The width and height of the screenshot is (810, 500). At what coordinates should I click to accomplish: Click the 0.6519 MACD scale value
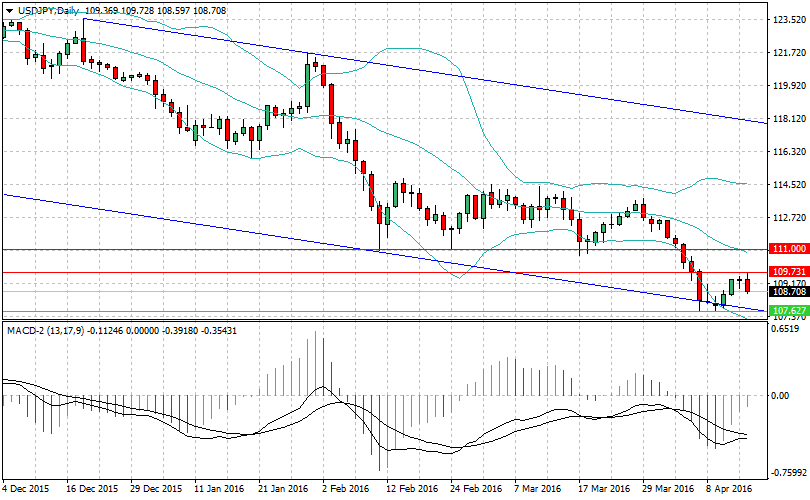click(785, 329)
